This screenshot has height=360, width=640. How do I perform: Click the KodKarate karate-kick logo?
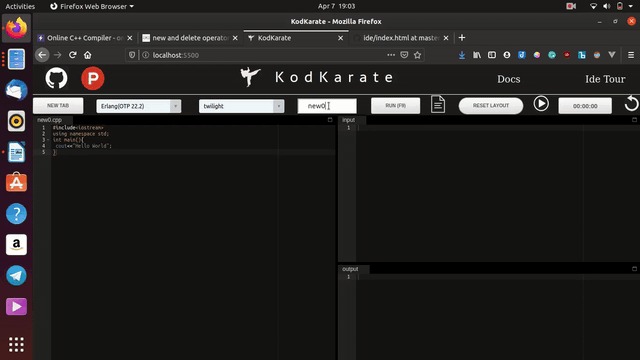(250, 77)
